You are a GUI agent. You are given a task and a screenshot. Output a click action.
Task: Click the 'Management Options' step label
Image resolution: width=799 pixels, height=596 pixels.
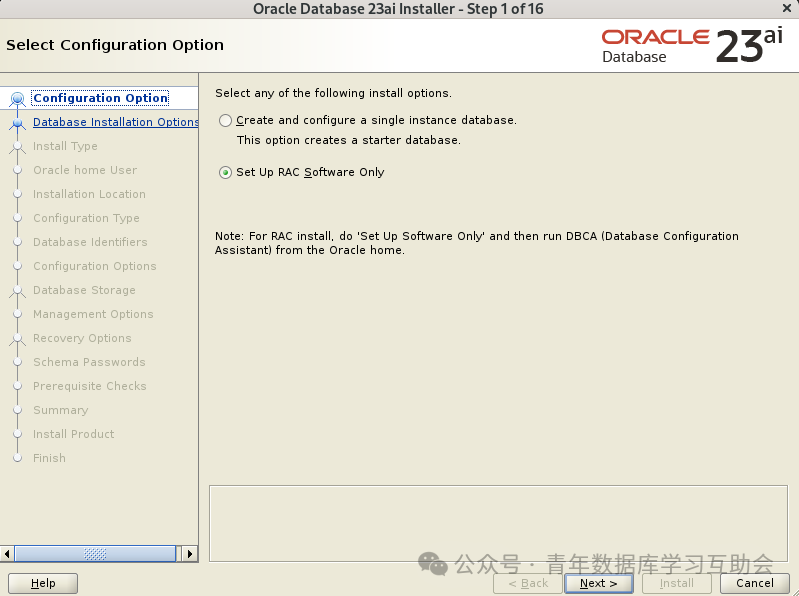93,314
